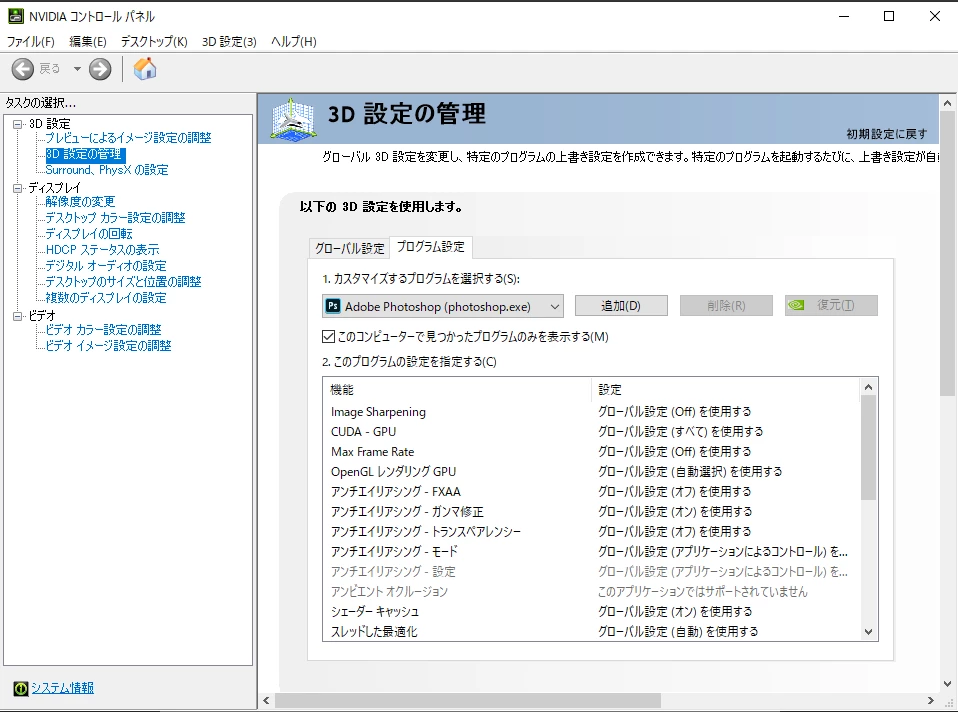The height and width of the screenshot is (712, 958).
Task: Click settings list scroll-down arrow
Action: (868, 632)
